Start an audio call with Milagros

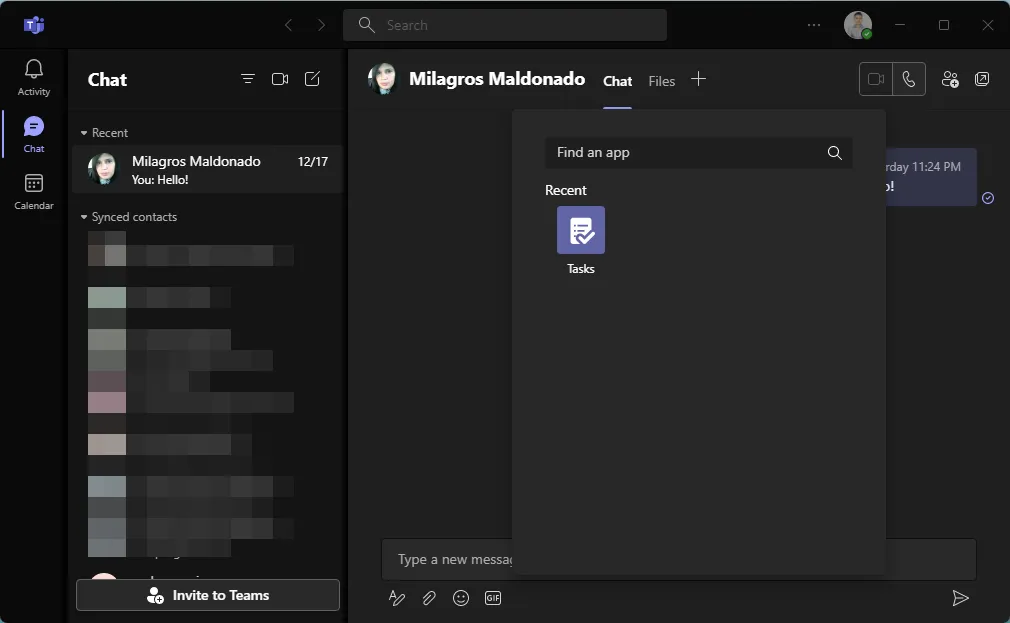[x=908, y=80]
